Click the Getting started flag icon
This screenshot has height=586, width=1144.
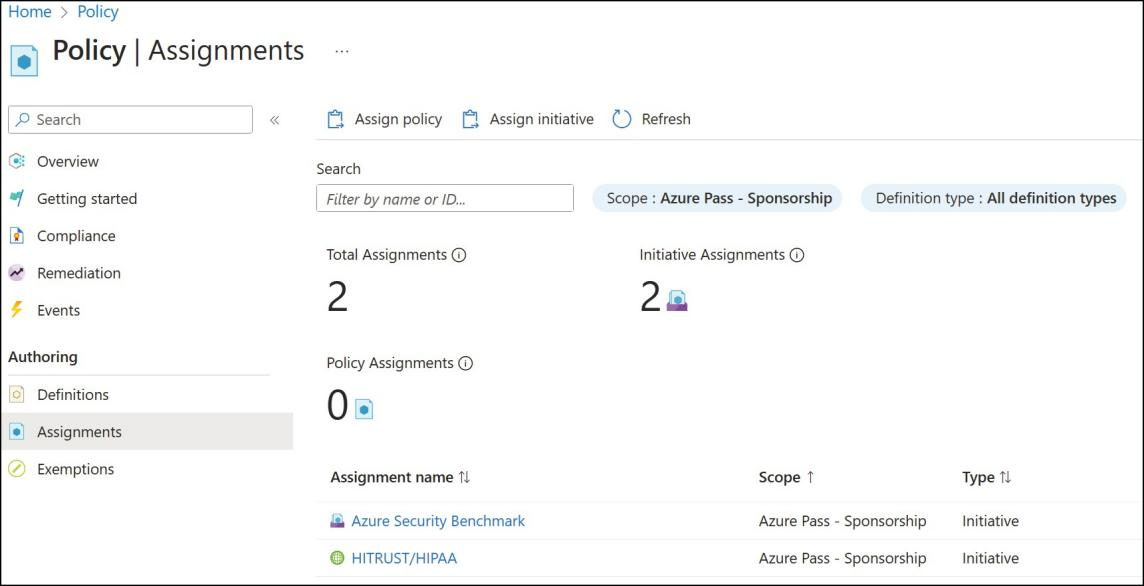point(17,198)
